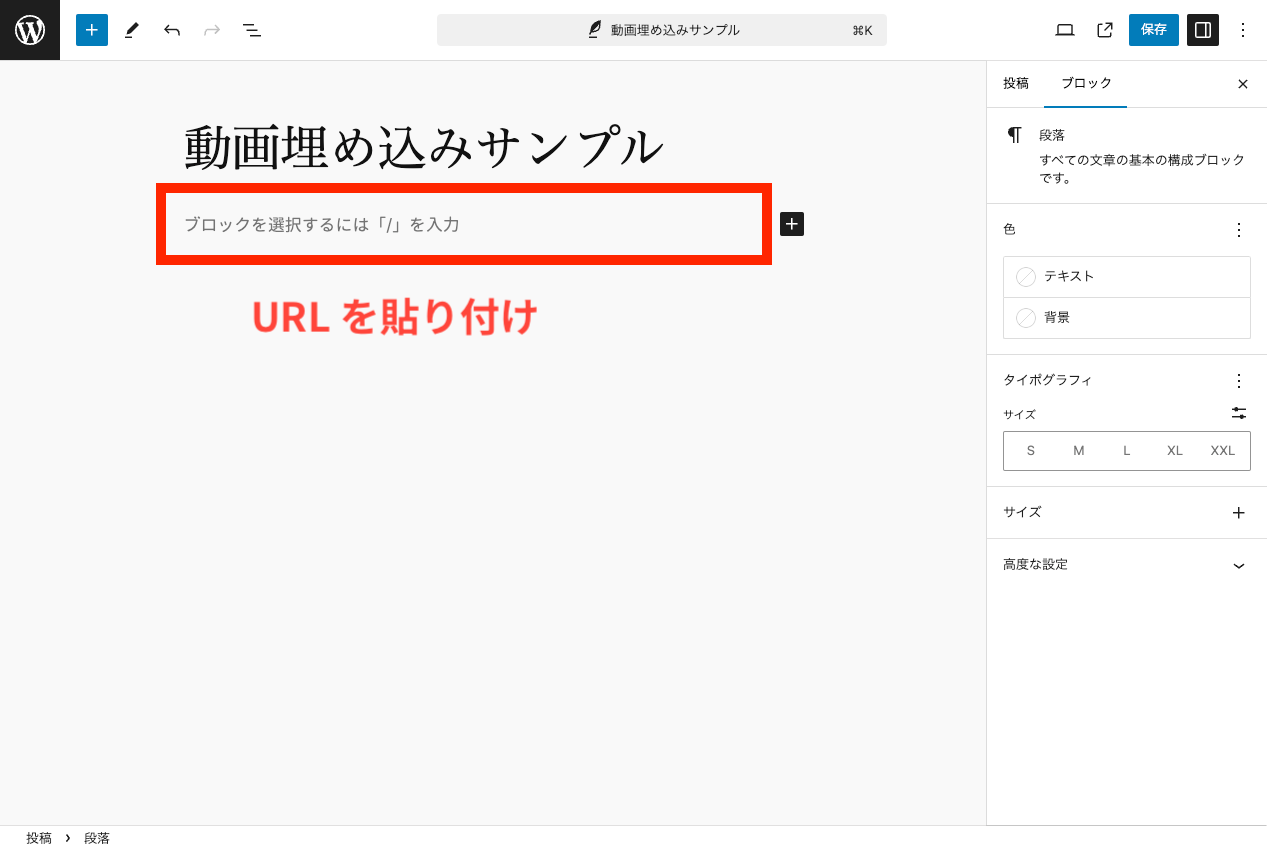Click the 段落 breadcrumb
The height and width of the screenshot is (849, 1267).
(97, 838)
